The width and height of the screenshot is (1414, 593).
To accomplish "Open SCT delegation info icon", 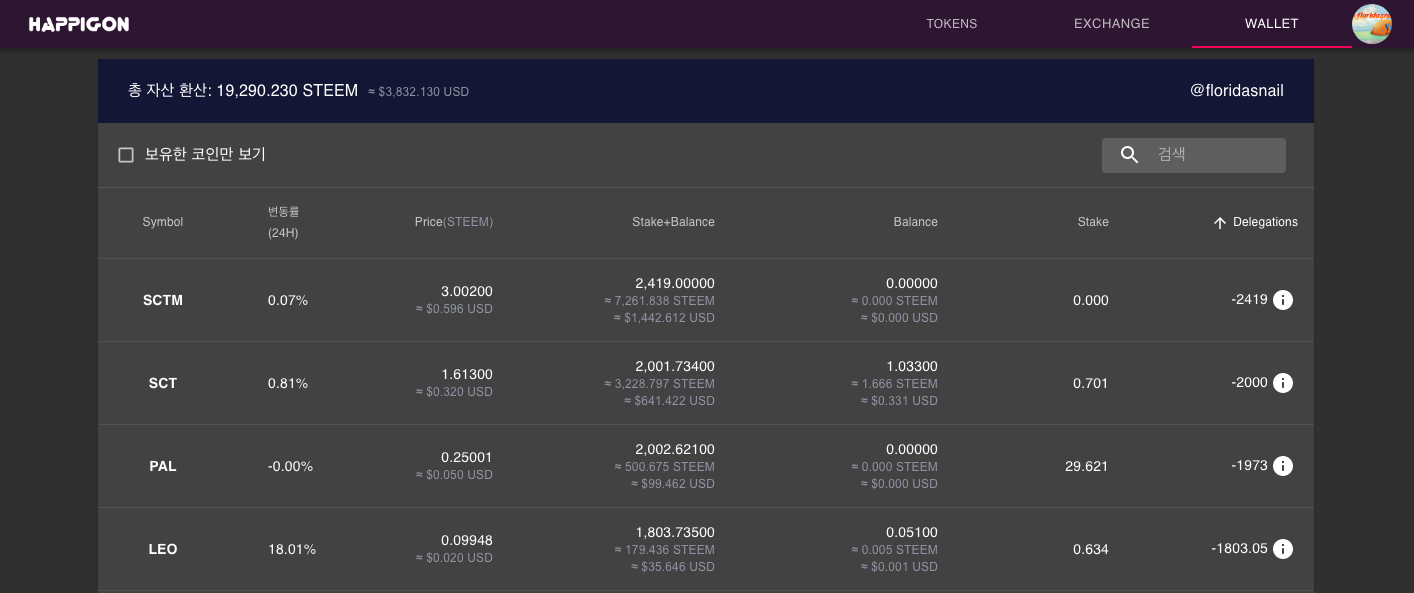I will [x=1283, y=383].
